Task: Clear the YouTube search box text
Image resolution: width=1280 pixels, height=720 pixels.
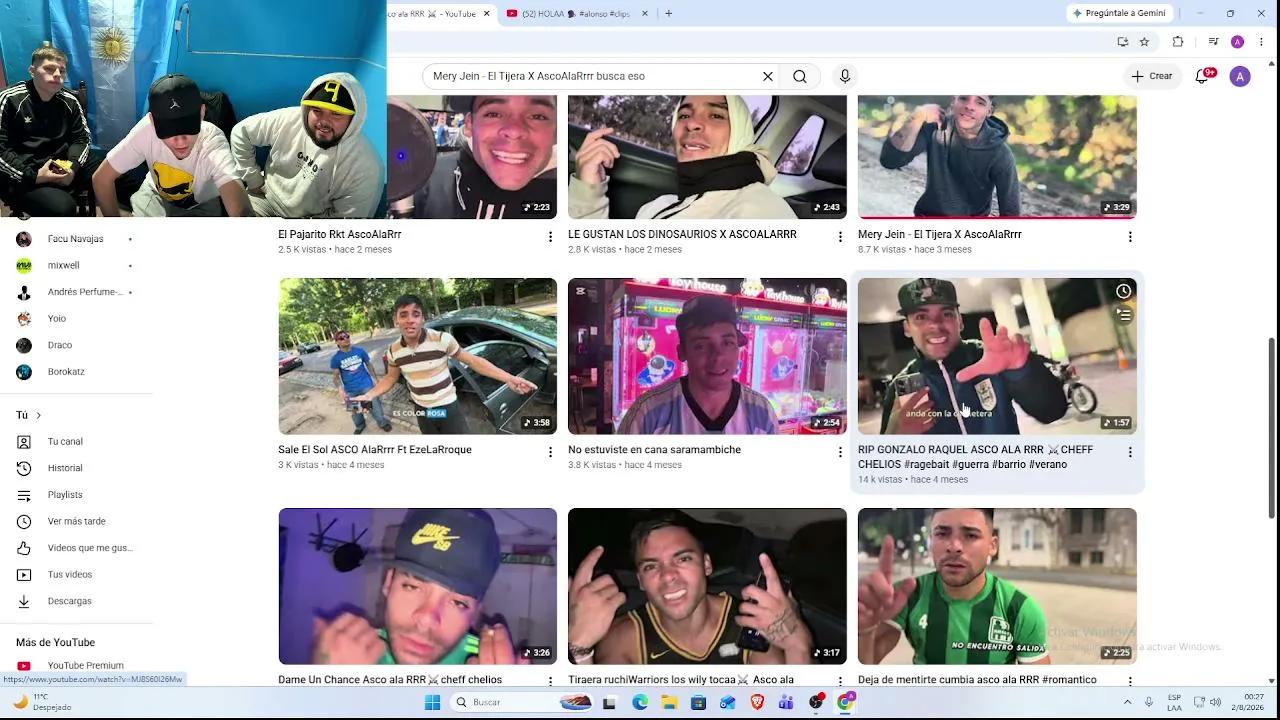Action: click(x=768, y=76)
